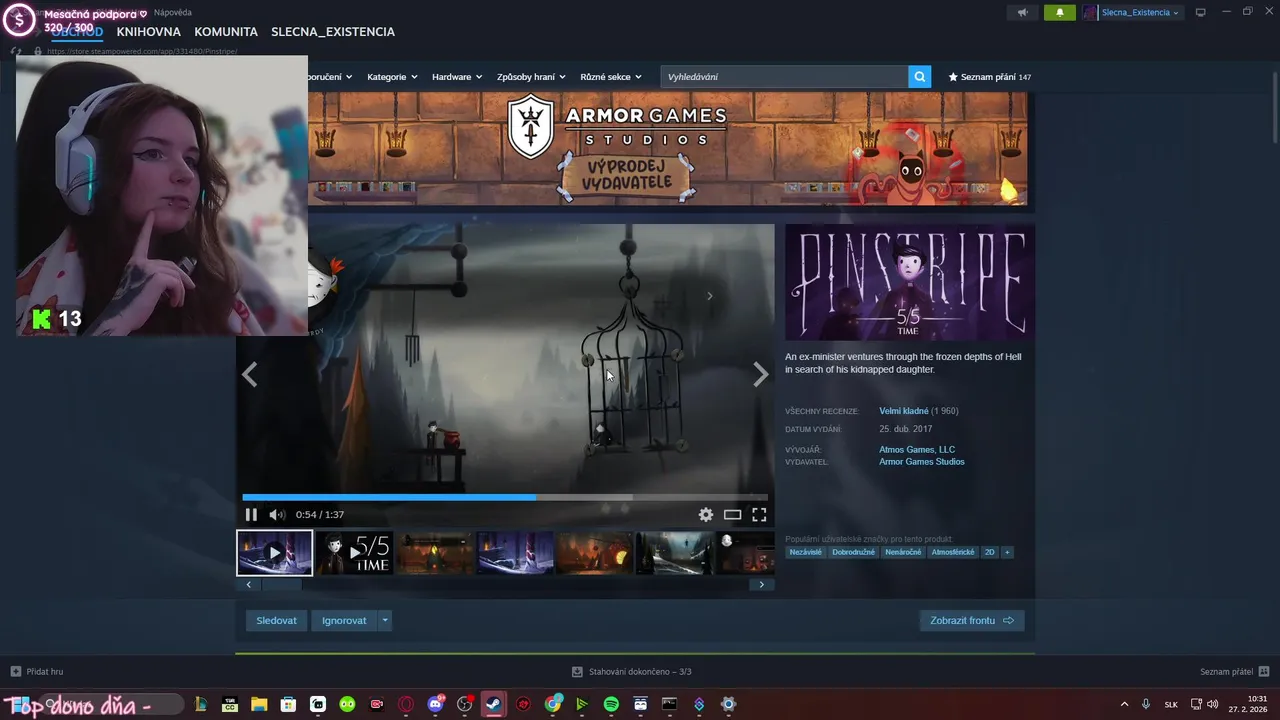Focus the Vyhledávání search field
The image size is (1280, 720).
(785, 77)
